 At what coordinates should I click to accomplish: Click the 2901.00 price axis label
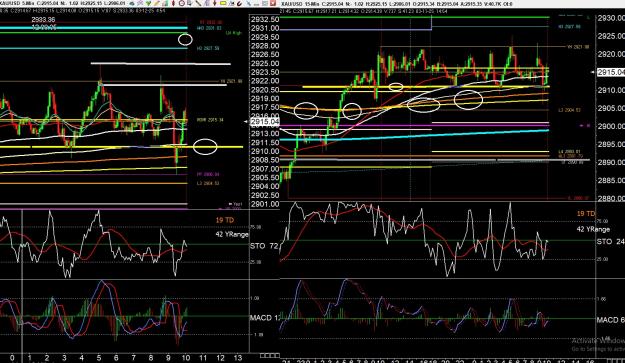coord(265,204)
